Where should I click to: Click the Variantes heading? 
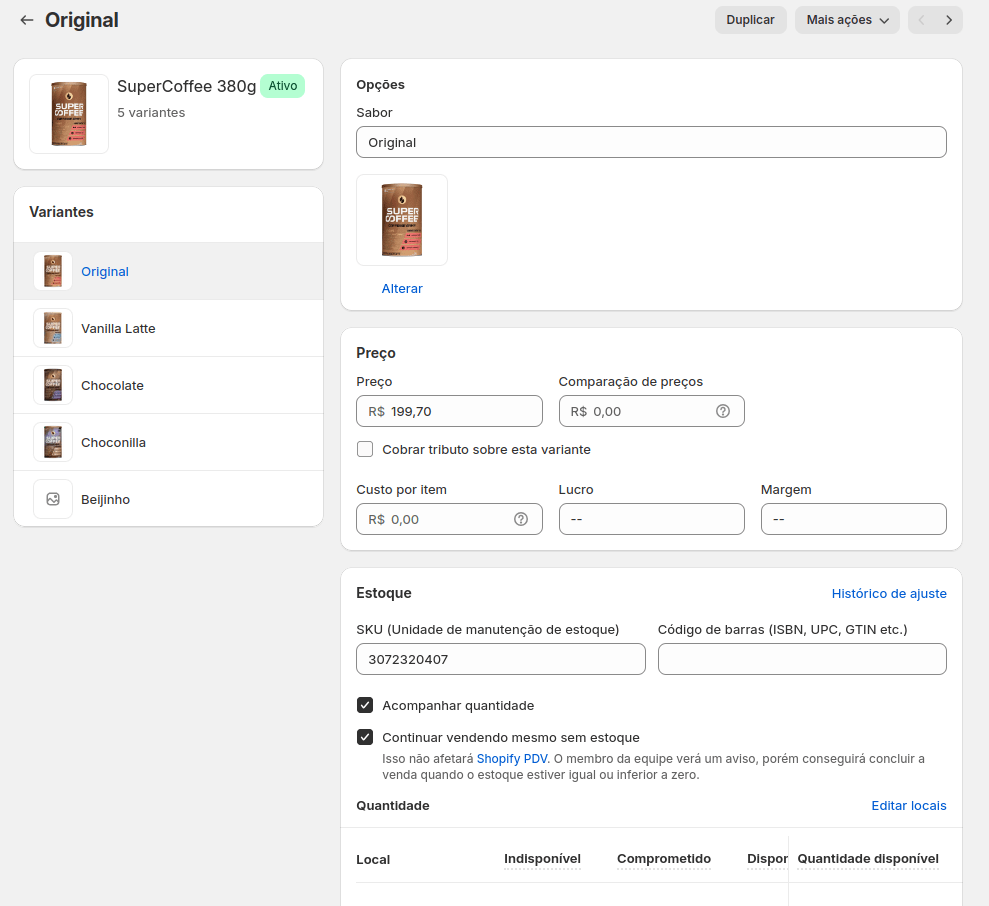pos(61,212)
